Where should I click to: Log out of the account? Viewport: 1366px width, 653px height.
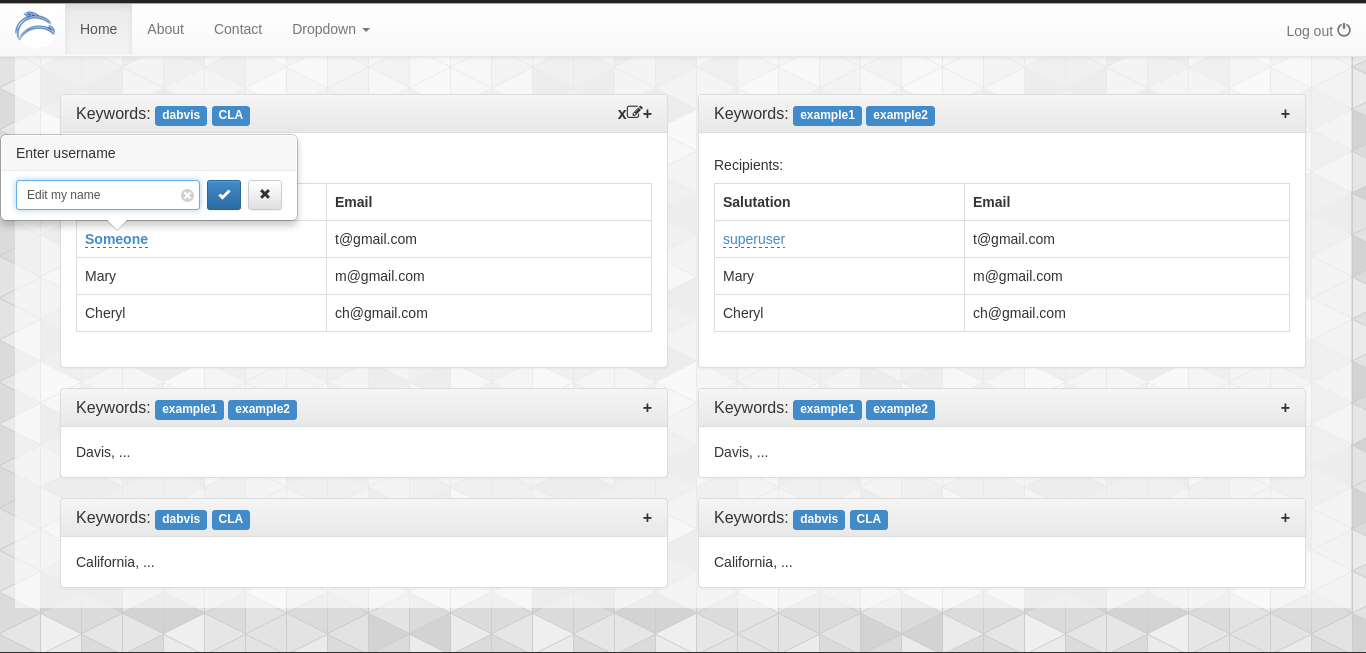[x=1318, y=31]
